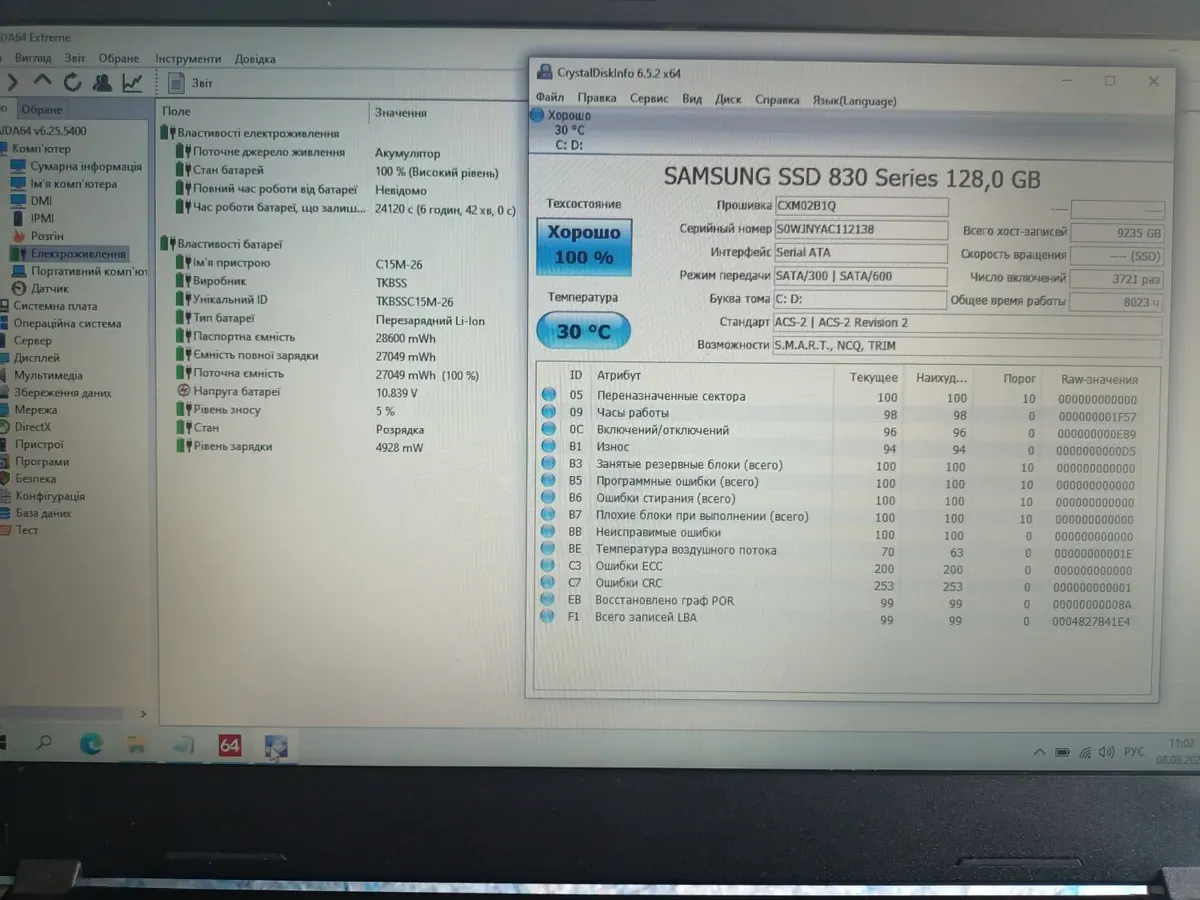This screenshot has height=900, width=1200.
Task: Click the up arrow navigation icon in AIDA64
Action: (x=42, y=82)
